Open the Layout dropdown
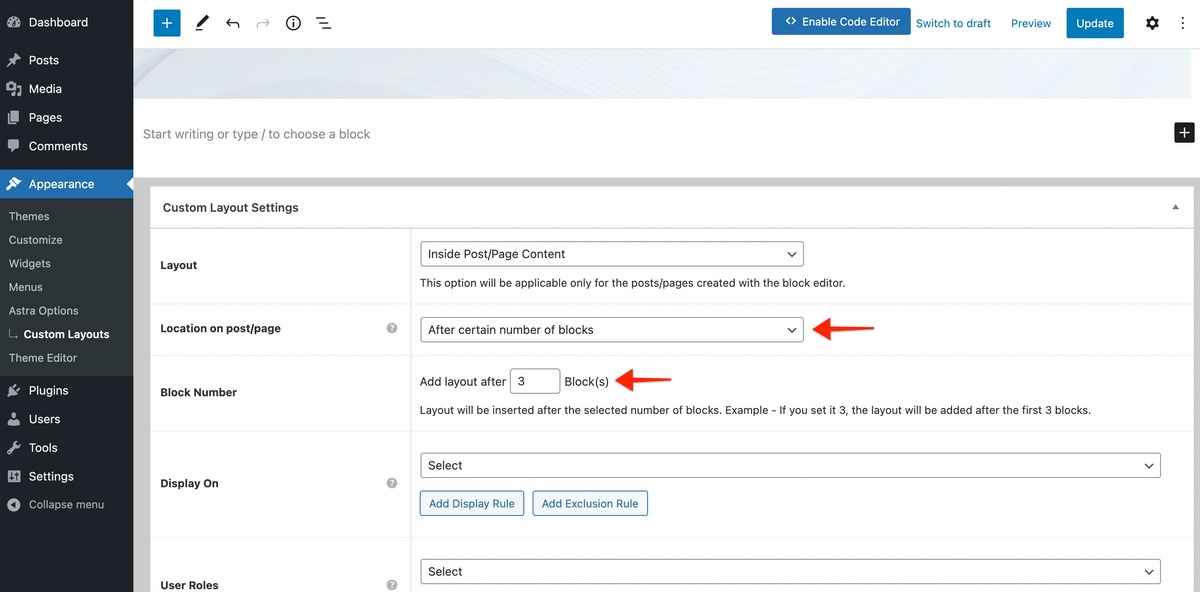 click(x=612, y=254)
